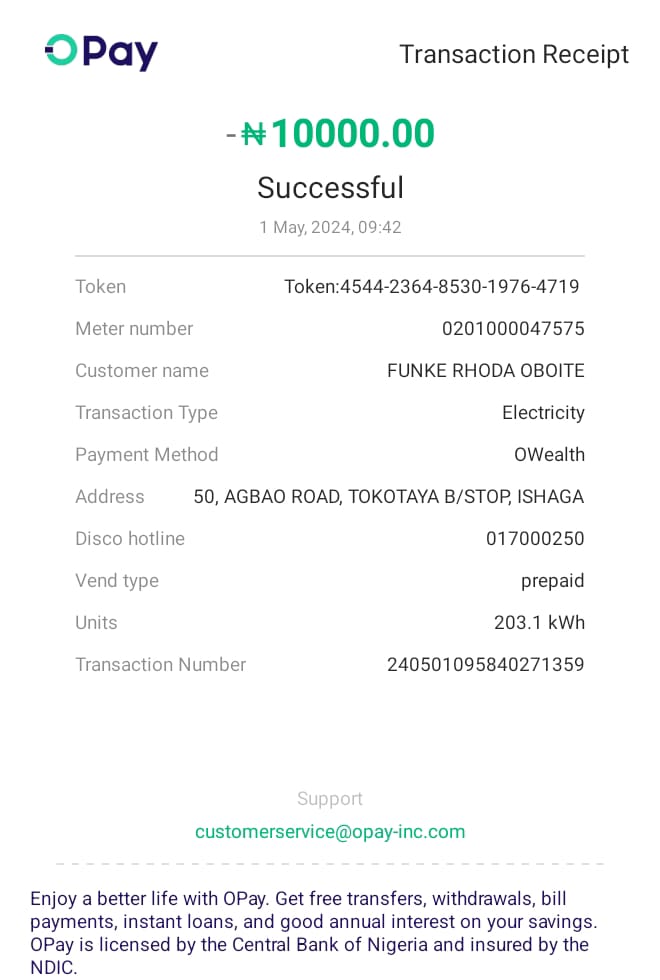Click the Electricity transaction type value

[x=543, y=413]
